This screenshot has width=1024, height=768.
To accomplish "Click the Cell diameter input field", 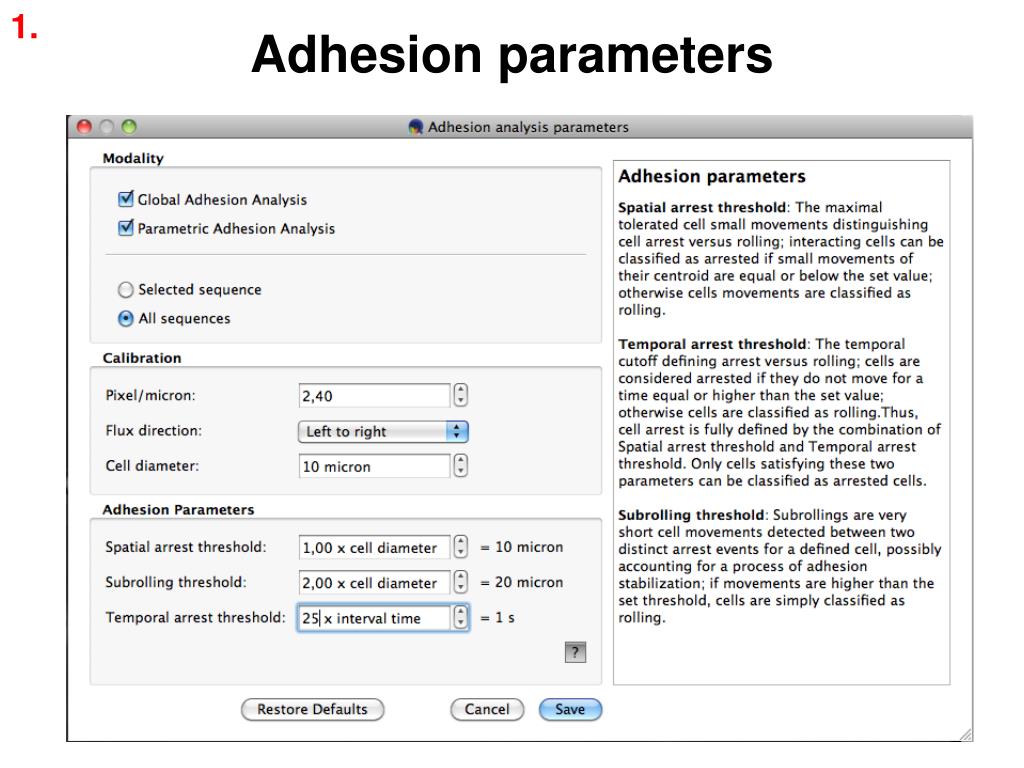I will tap(374, 466).
